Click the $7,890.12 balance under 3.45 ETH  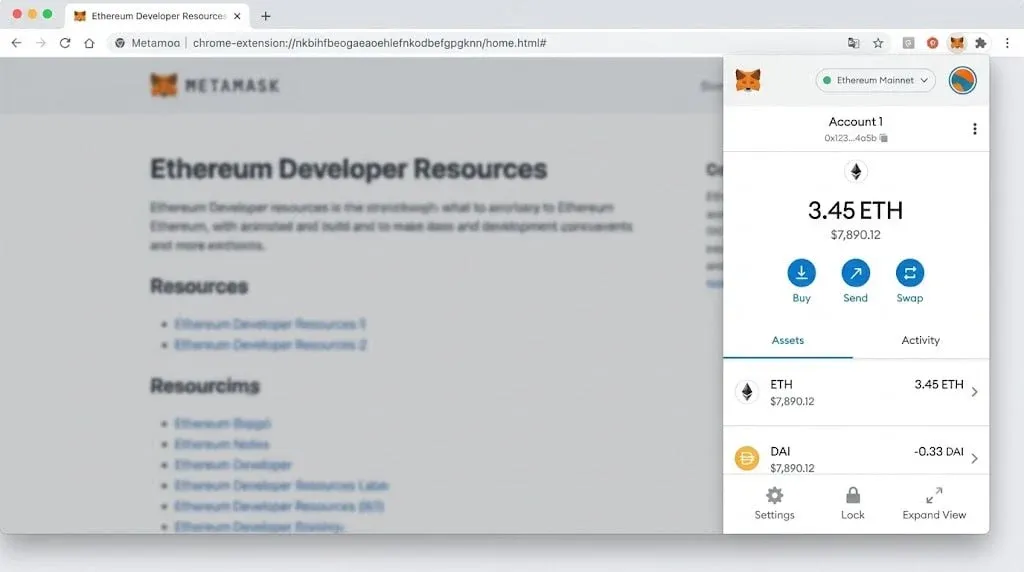click(x=856, y=234)
